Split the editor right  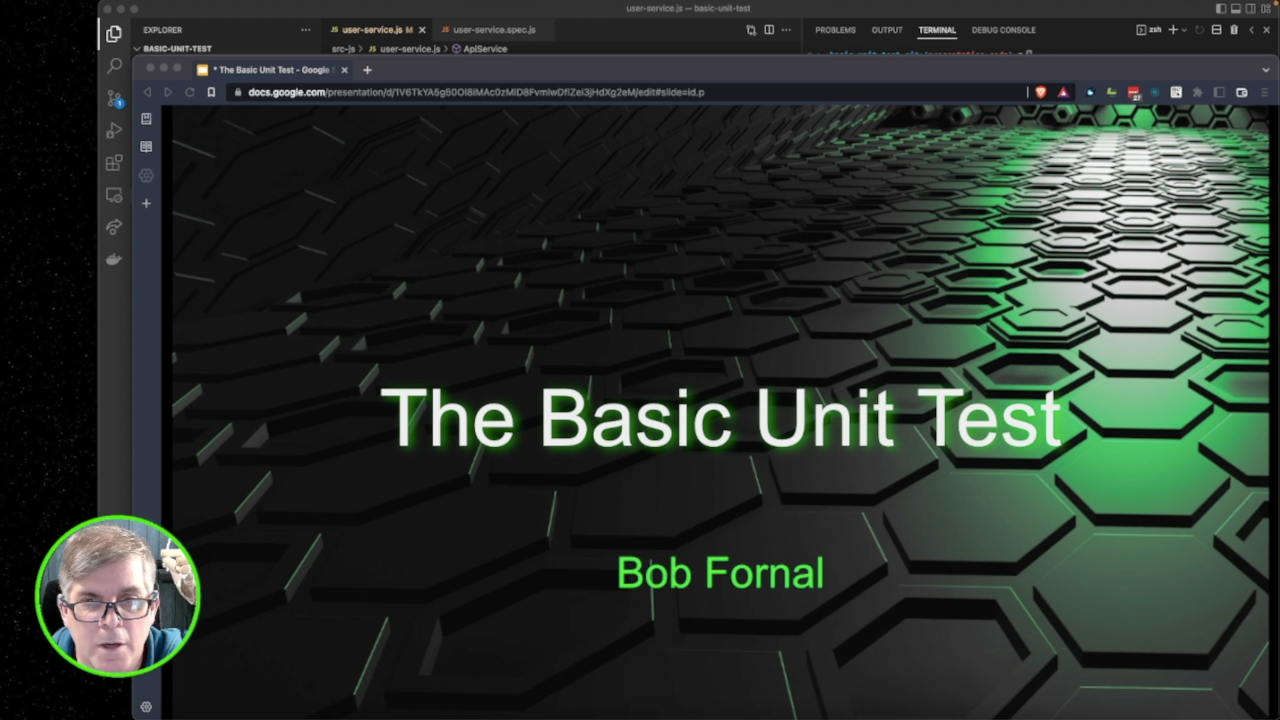pyautogui.click(x=769, y=30)
